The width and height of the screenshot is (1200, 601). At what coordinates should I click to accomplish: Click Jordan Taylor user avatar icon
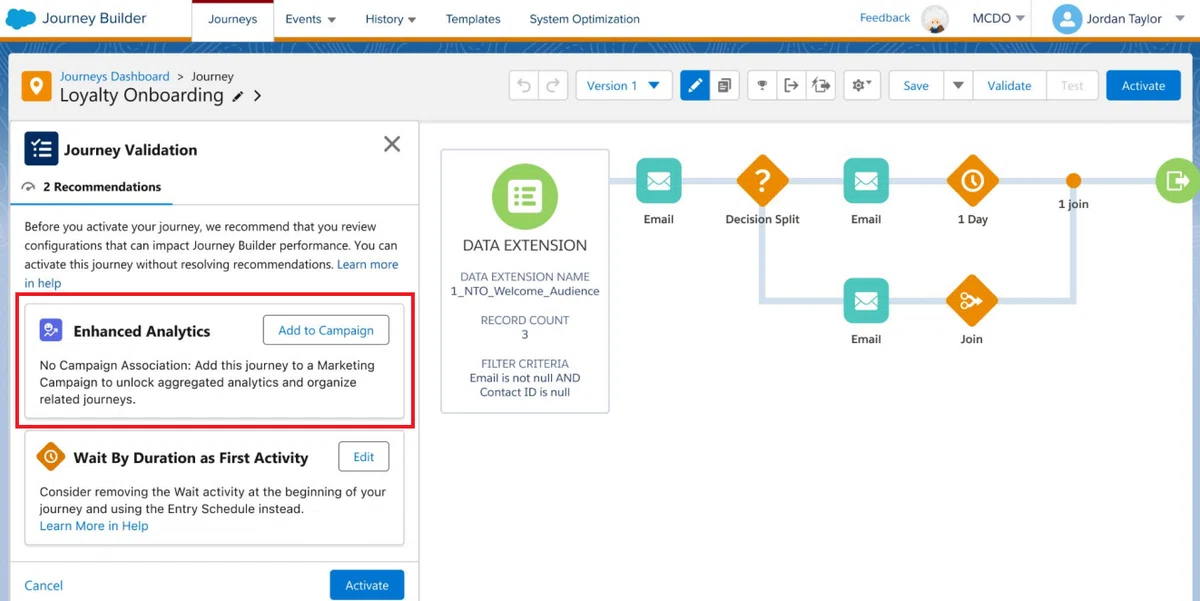click(x=1067, y=19)
